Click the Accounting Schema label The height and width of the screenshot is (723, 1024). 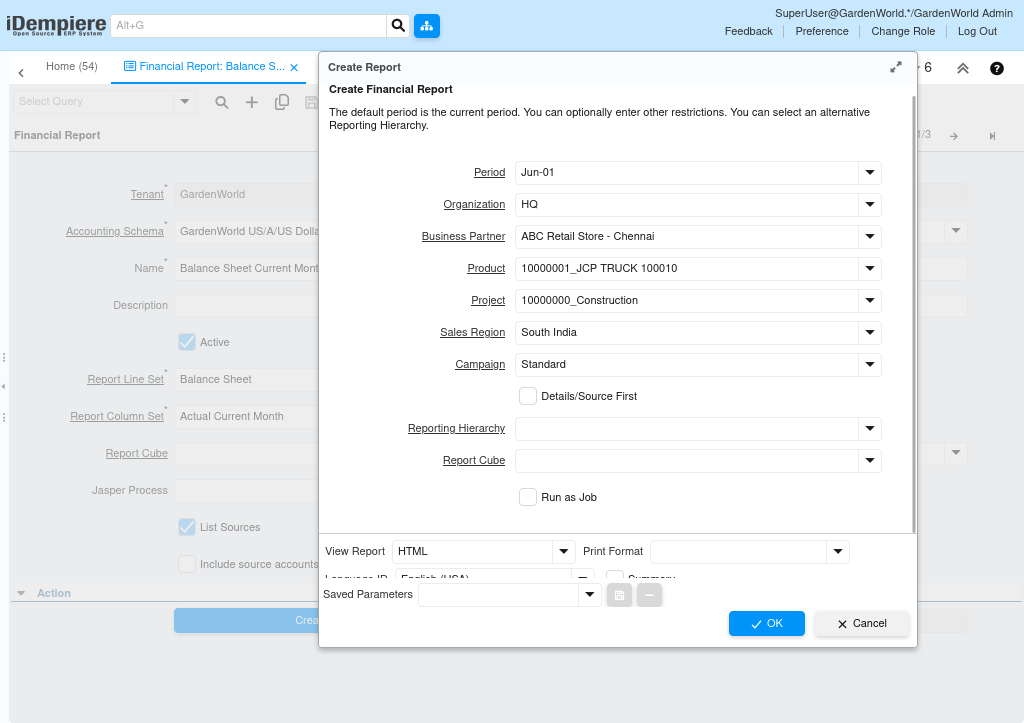pyautogui.click(x=115, y=231)
